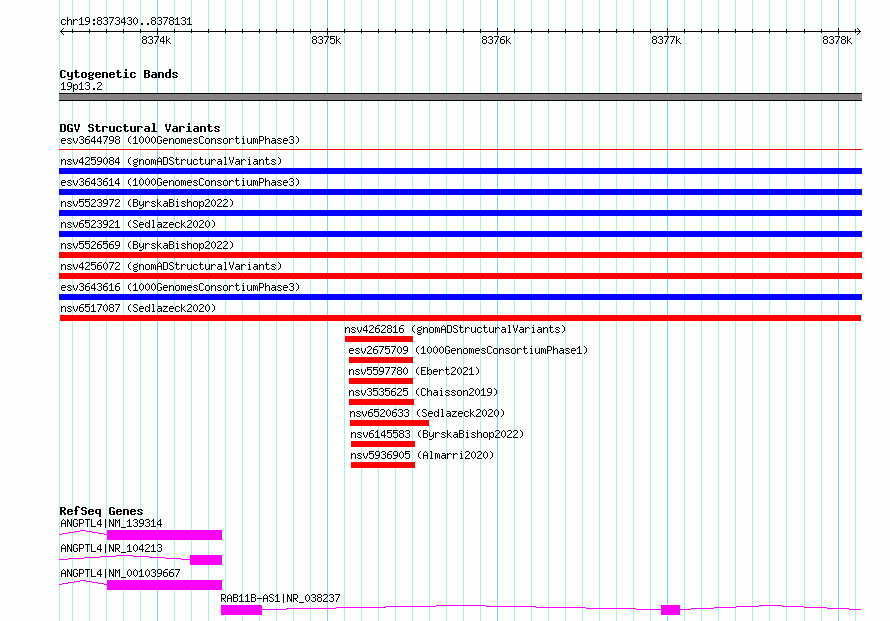Select the red bar under nsv5526569
Viewport: 890px width, 621px height.
tap(460, 255)
